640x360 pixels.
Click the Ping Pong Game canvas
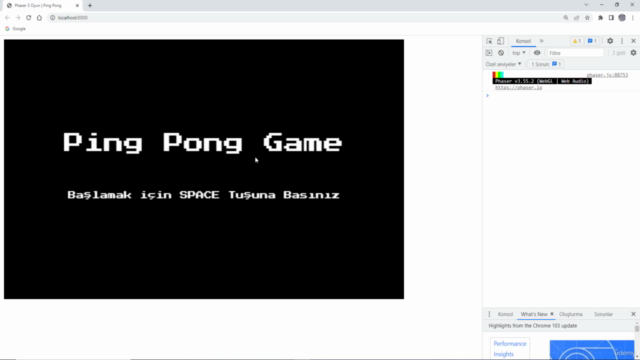coord(204,169)
